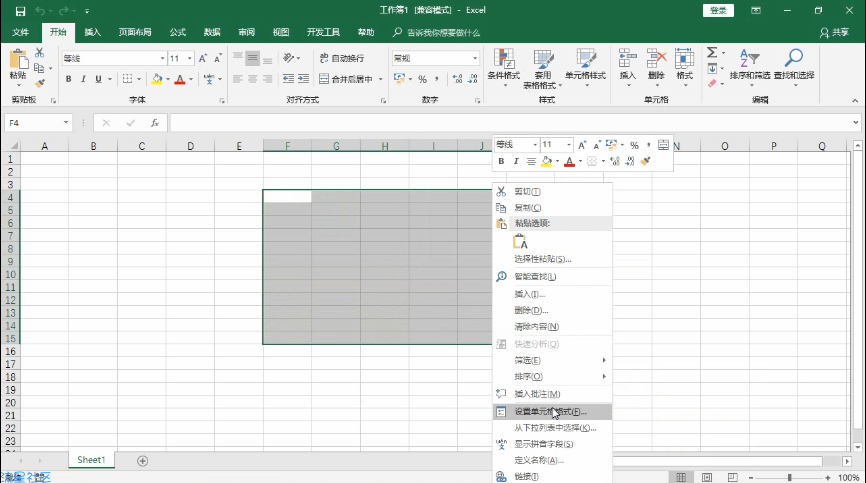
Task: Increase font size with the ribbon's large A button
Action: click(x=203, y=58)
